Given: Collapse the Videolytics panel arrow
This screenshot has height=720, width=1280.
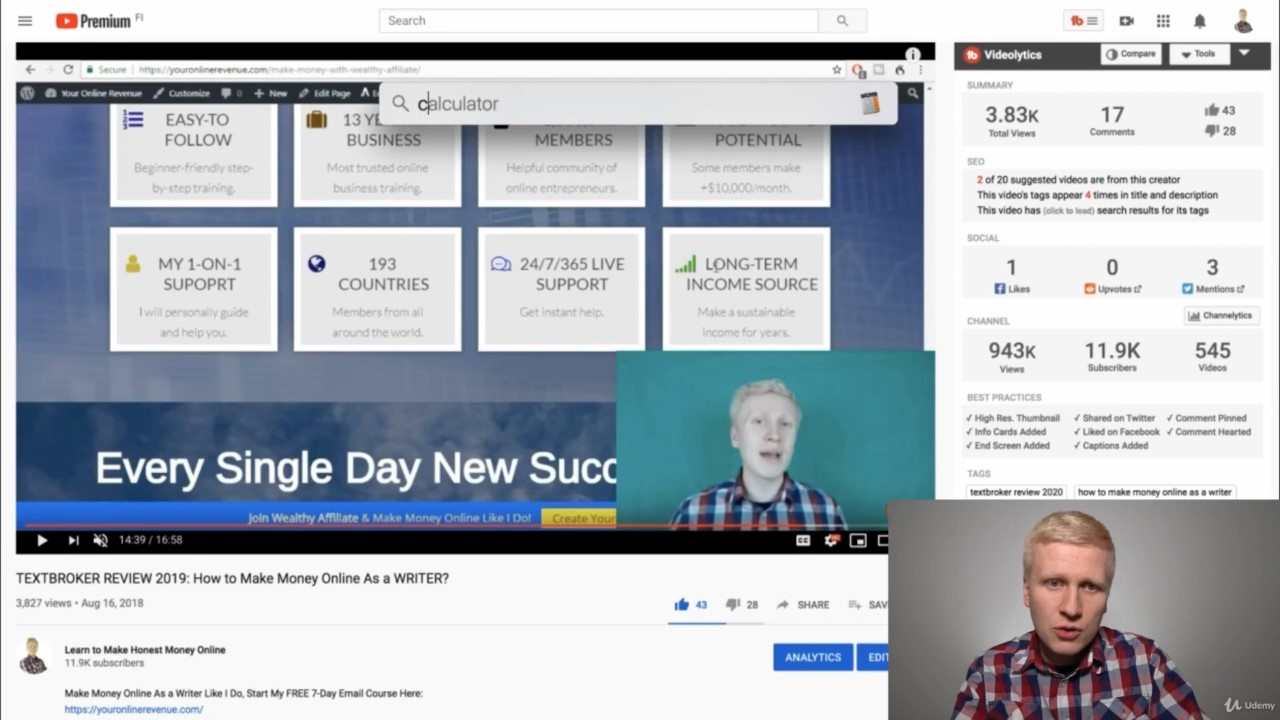Looking at the screenshot, I should click(x=1244, y=53).
